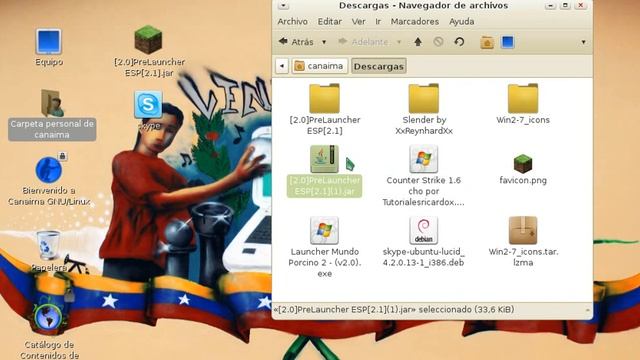
Task: Click the computer icon in toolbar
Action: (507, 42)
